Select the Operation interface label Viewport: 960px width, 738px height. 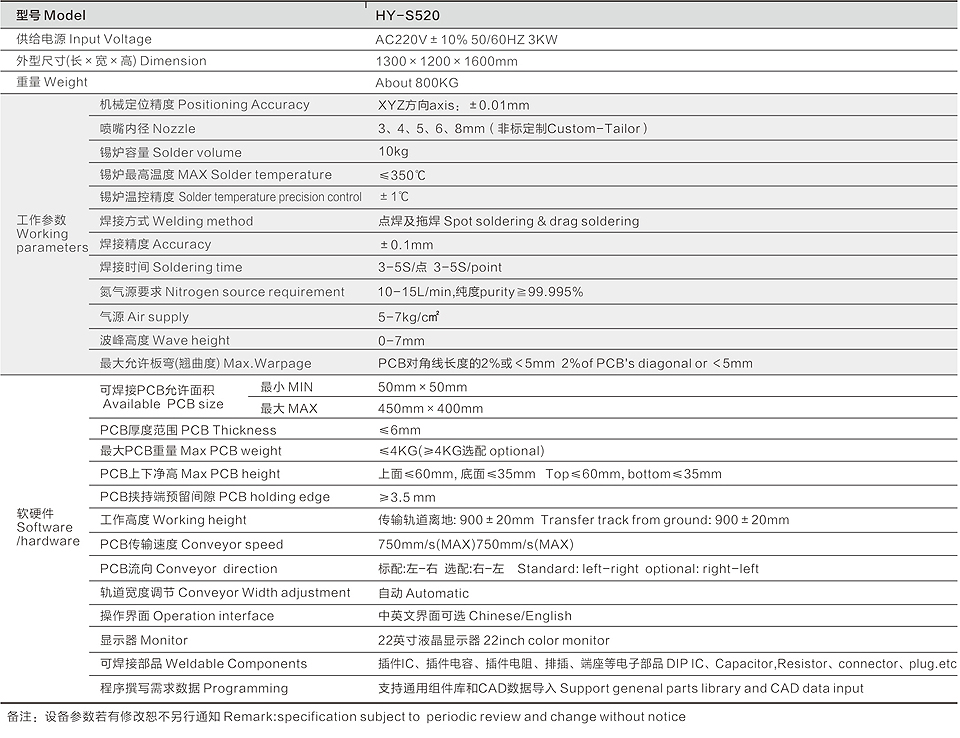point(187,616)
